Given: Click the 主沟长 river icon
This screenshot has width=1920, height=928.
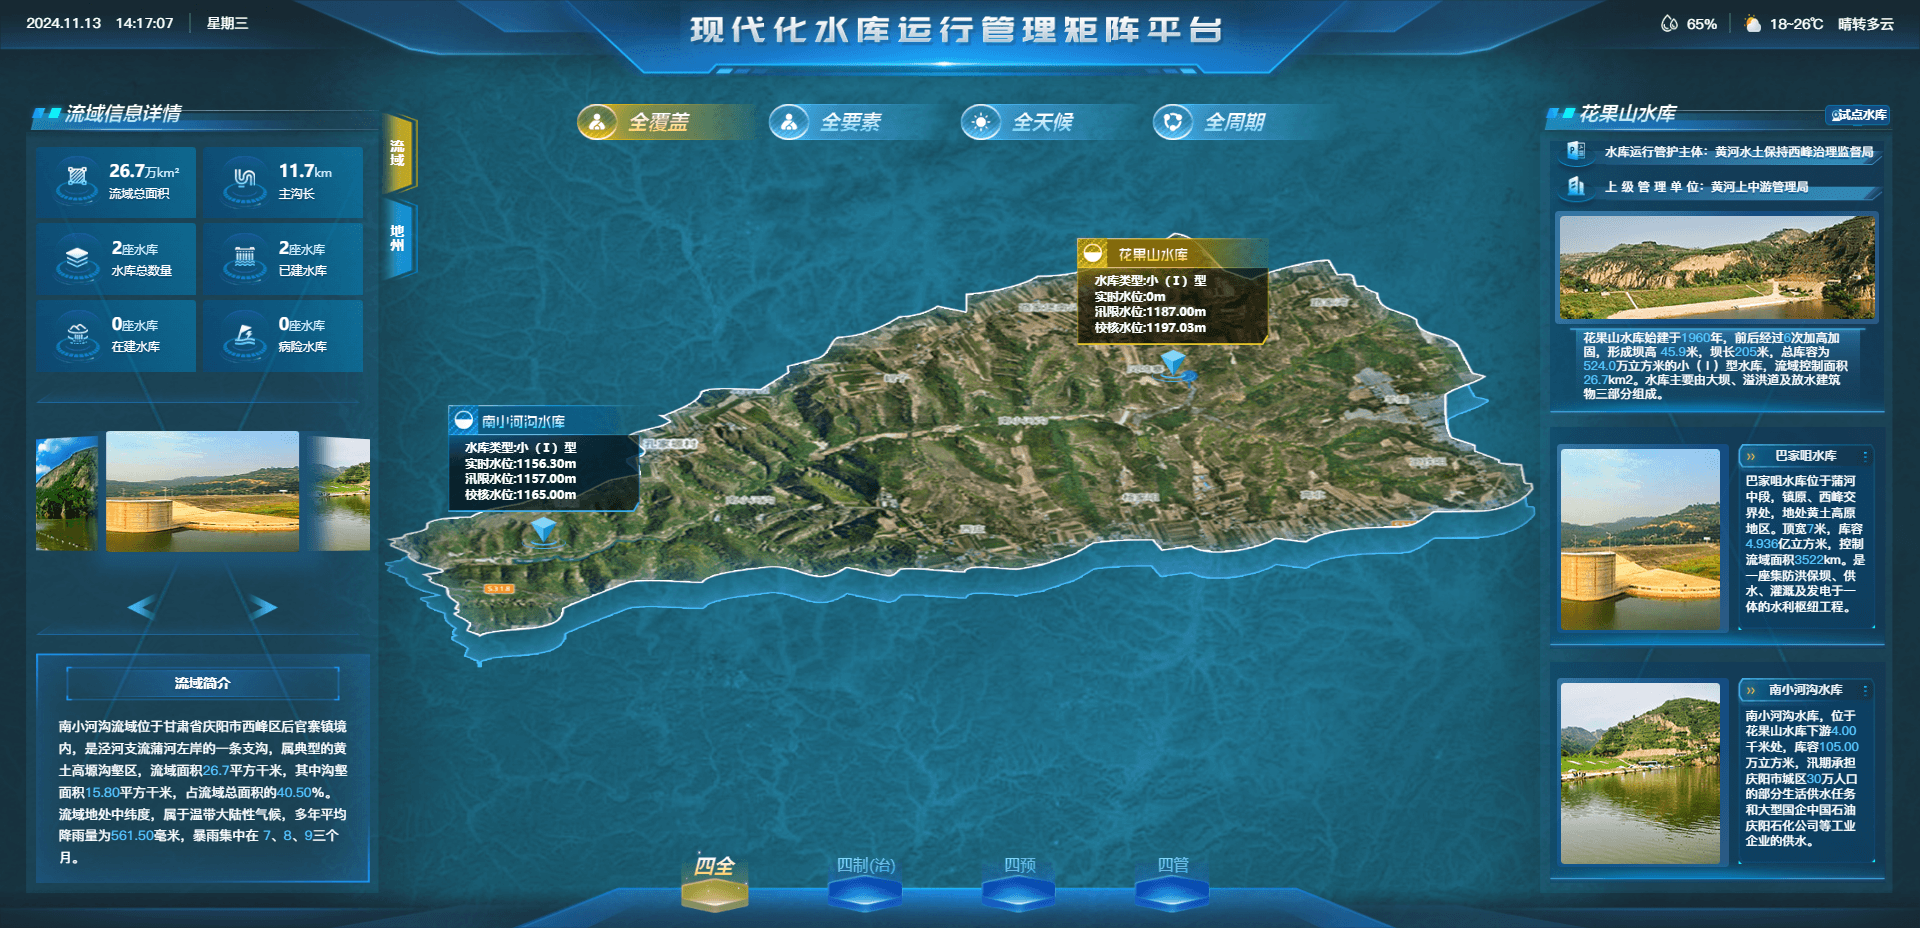Looking at the screenshot, I should coord(245,180).
